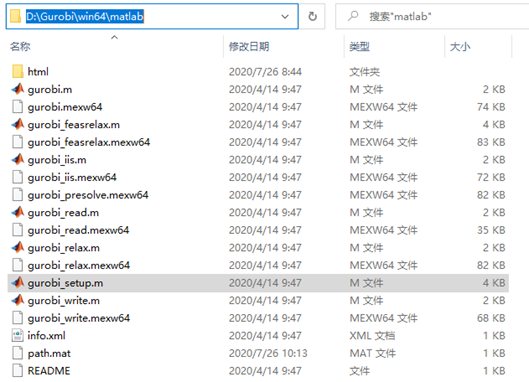The width and height of the screenshot is (529, 382).
Task: Click the search matlab box
Action: (x=432, y=16)
